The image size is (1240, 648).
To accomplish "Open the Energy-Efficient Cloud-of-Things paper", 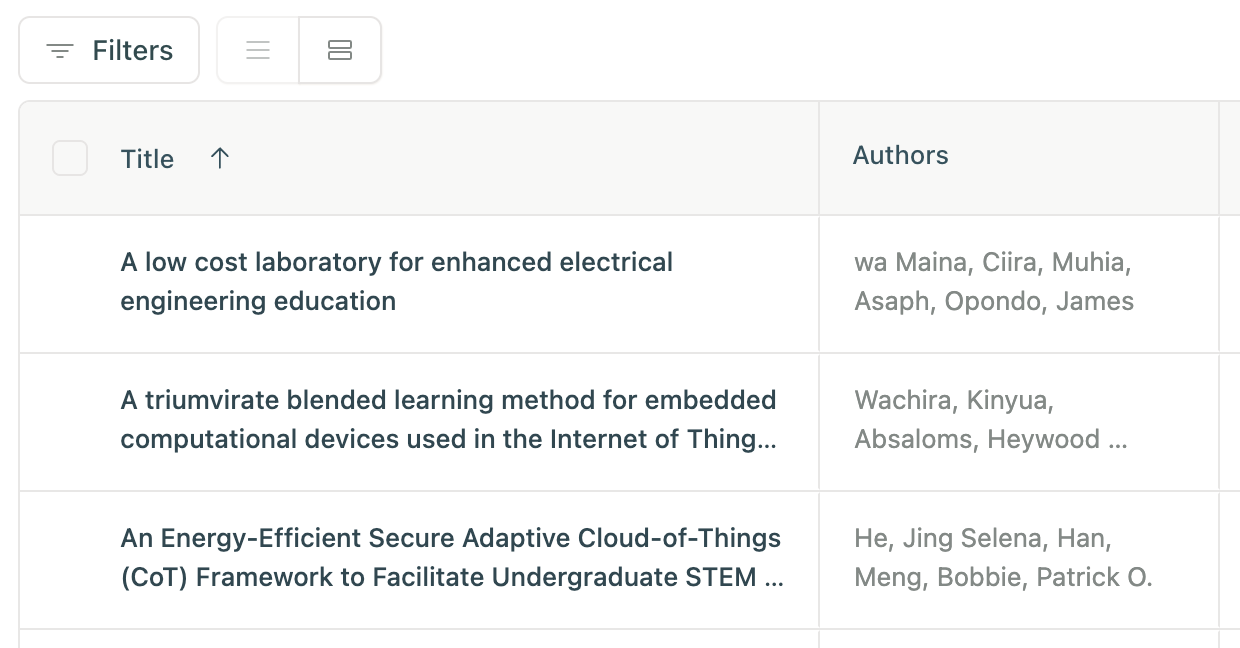I will point(452,557).
